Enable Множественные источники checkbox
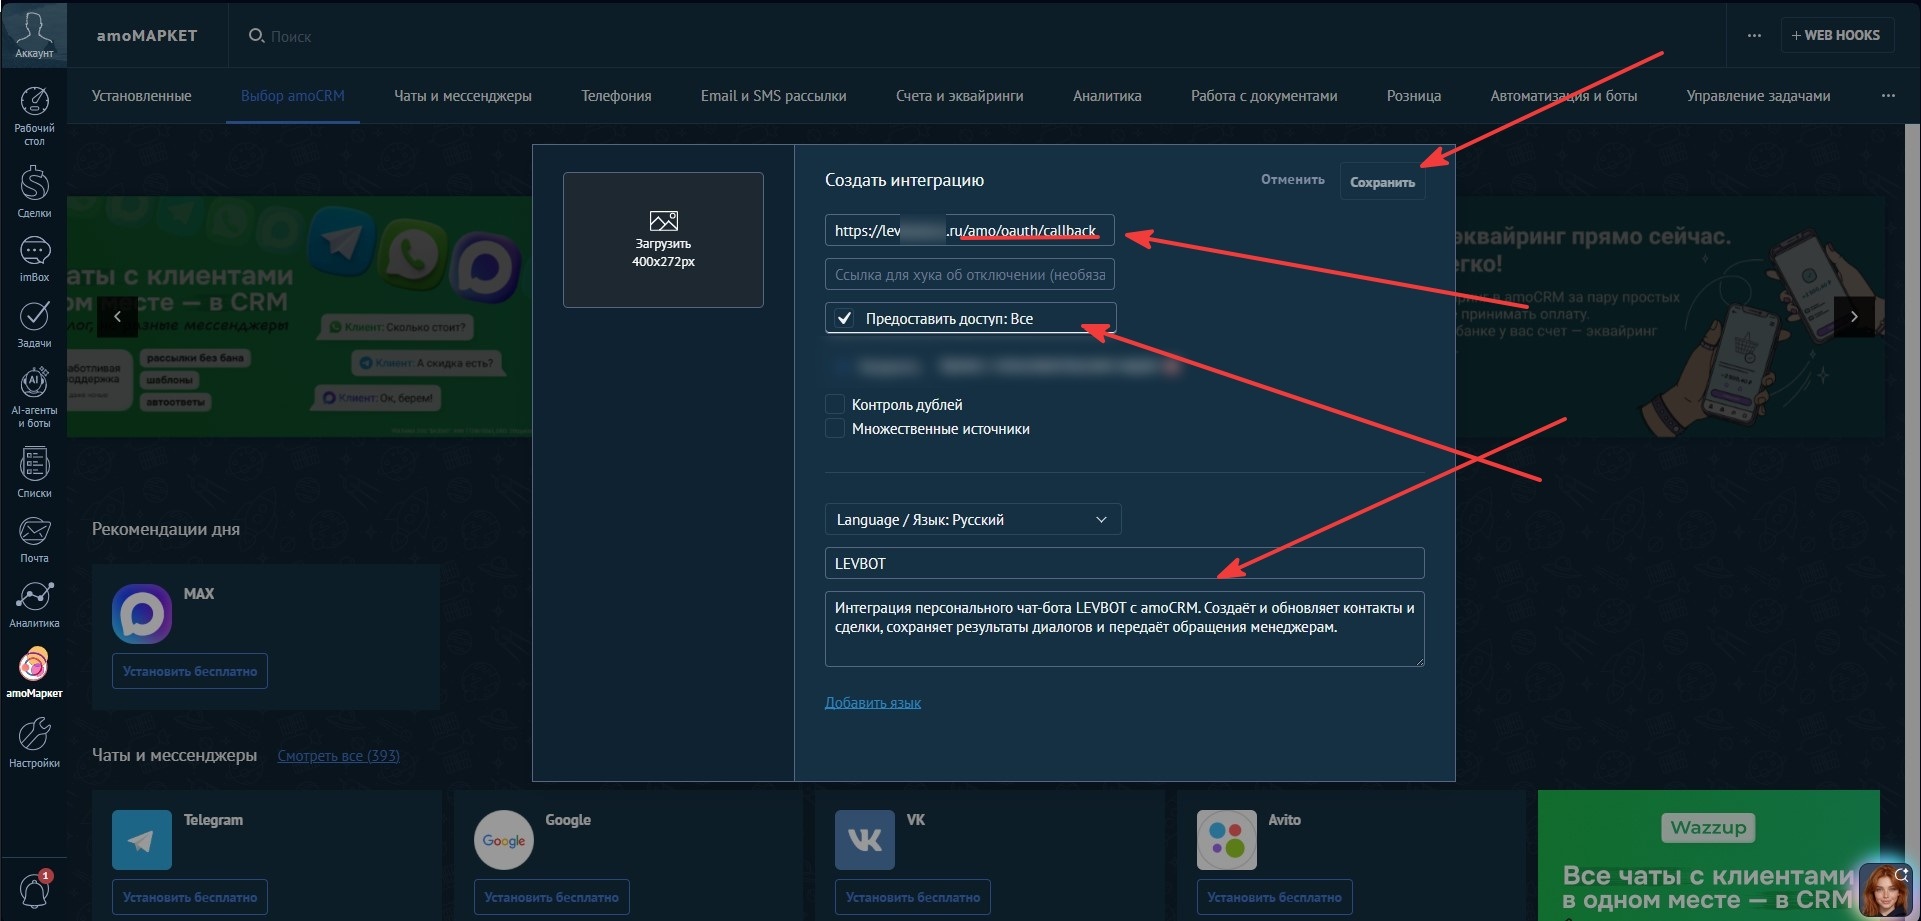The image size is (1921, 921). [835, 428]
